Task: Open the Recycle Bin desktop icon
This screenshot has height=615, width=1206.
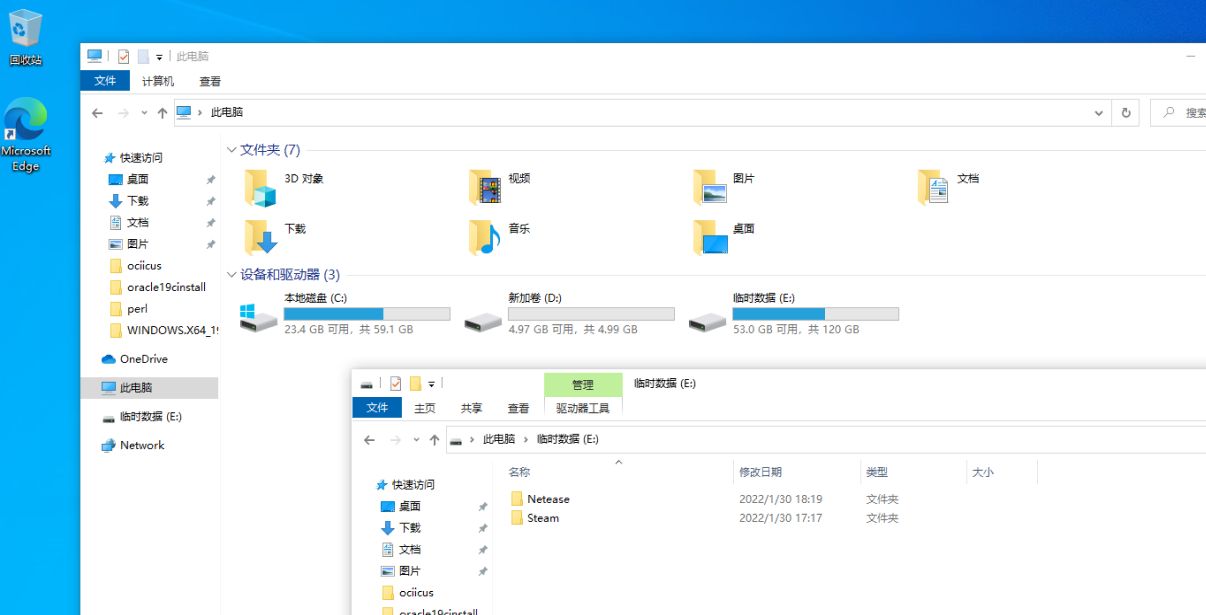Action: point(24,35)
